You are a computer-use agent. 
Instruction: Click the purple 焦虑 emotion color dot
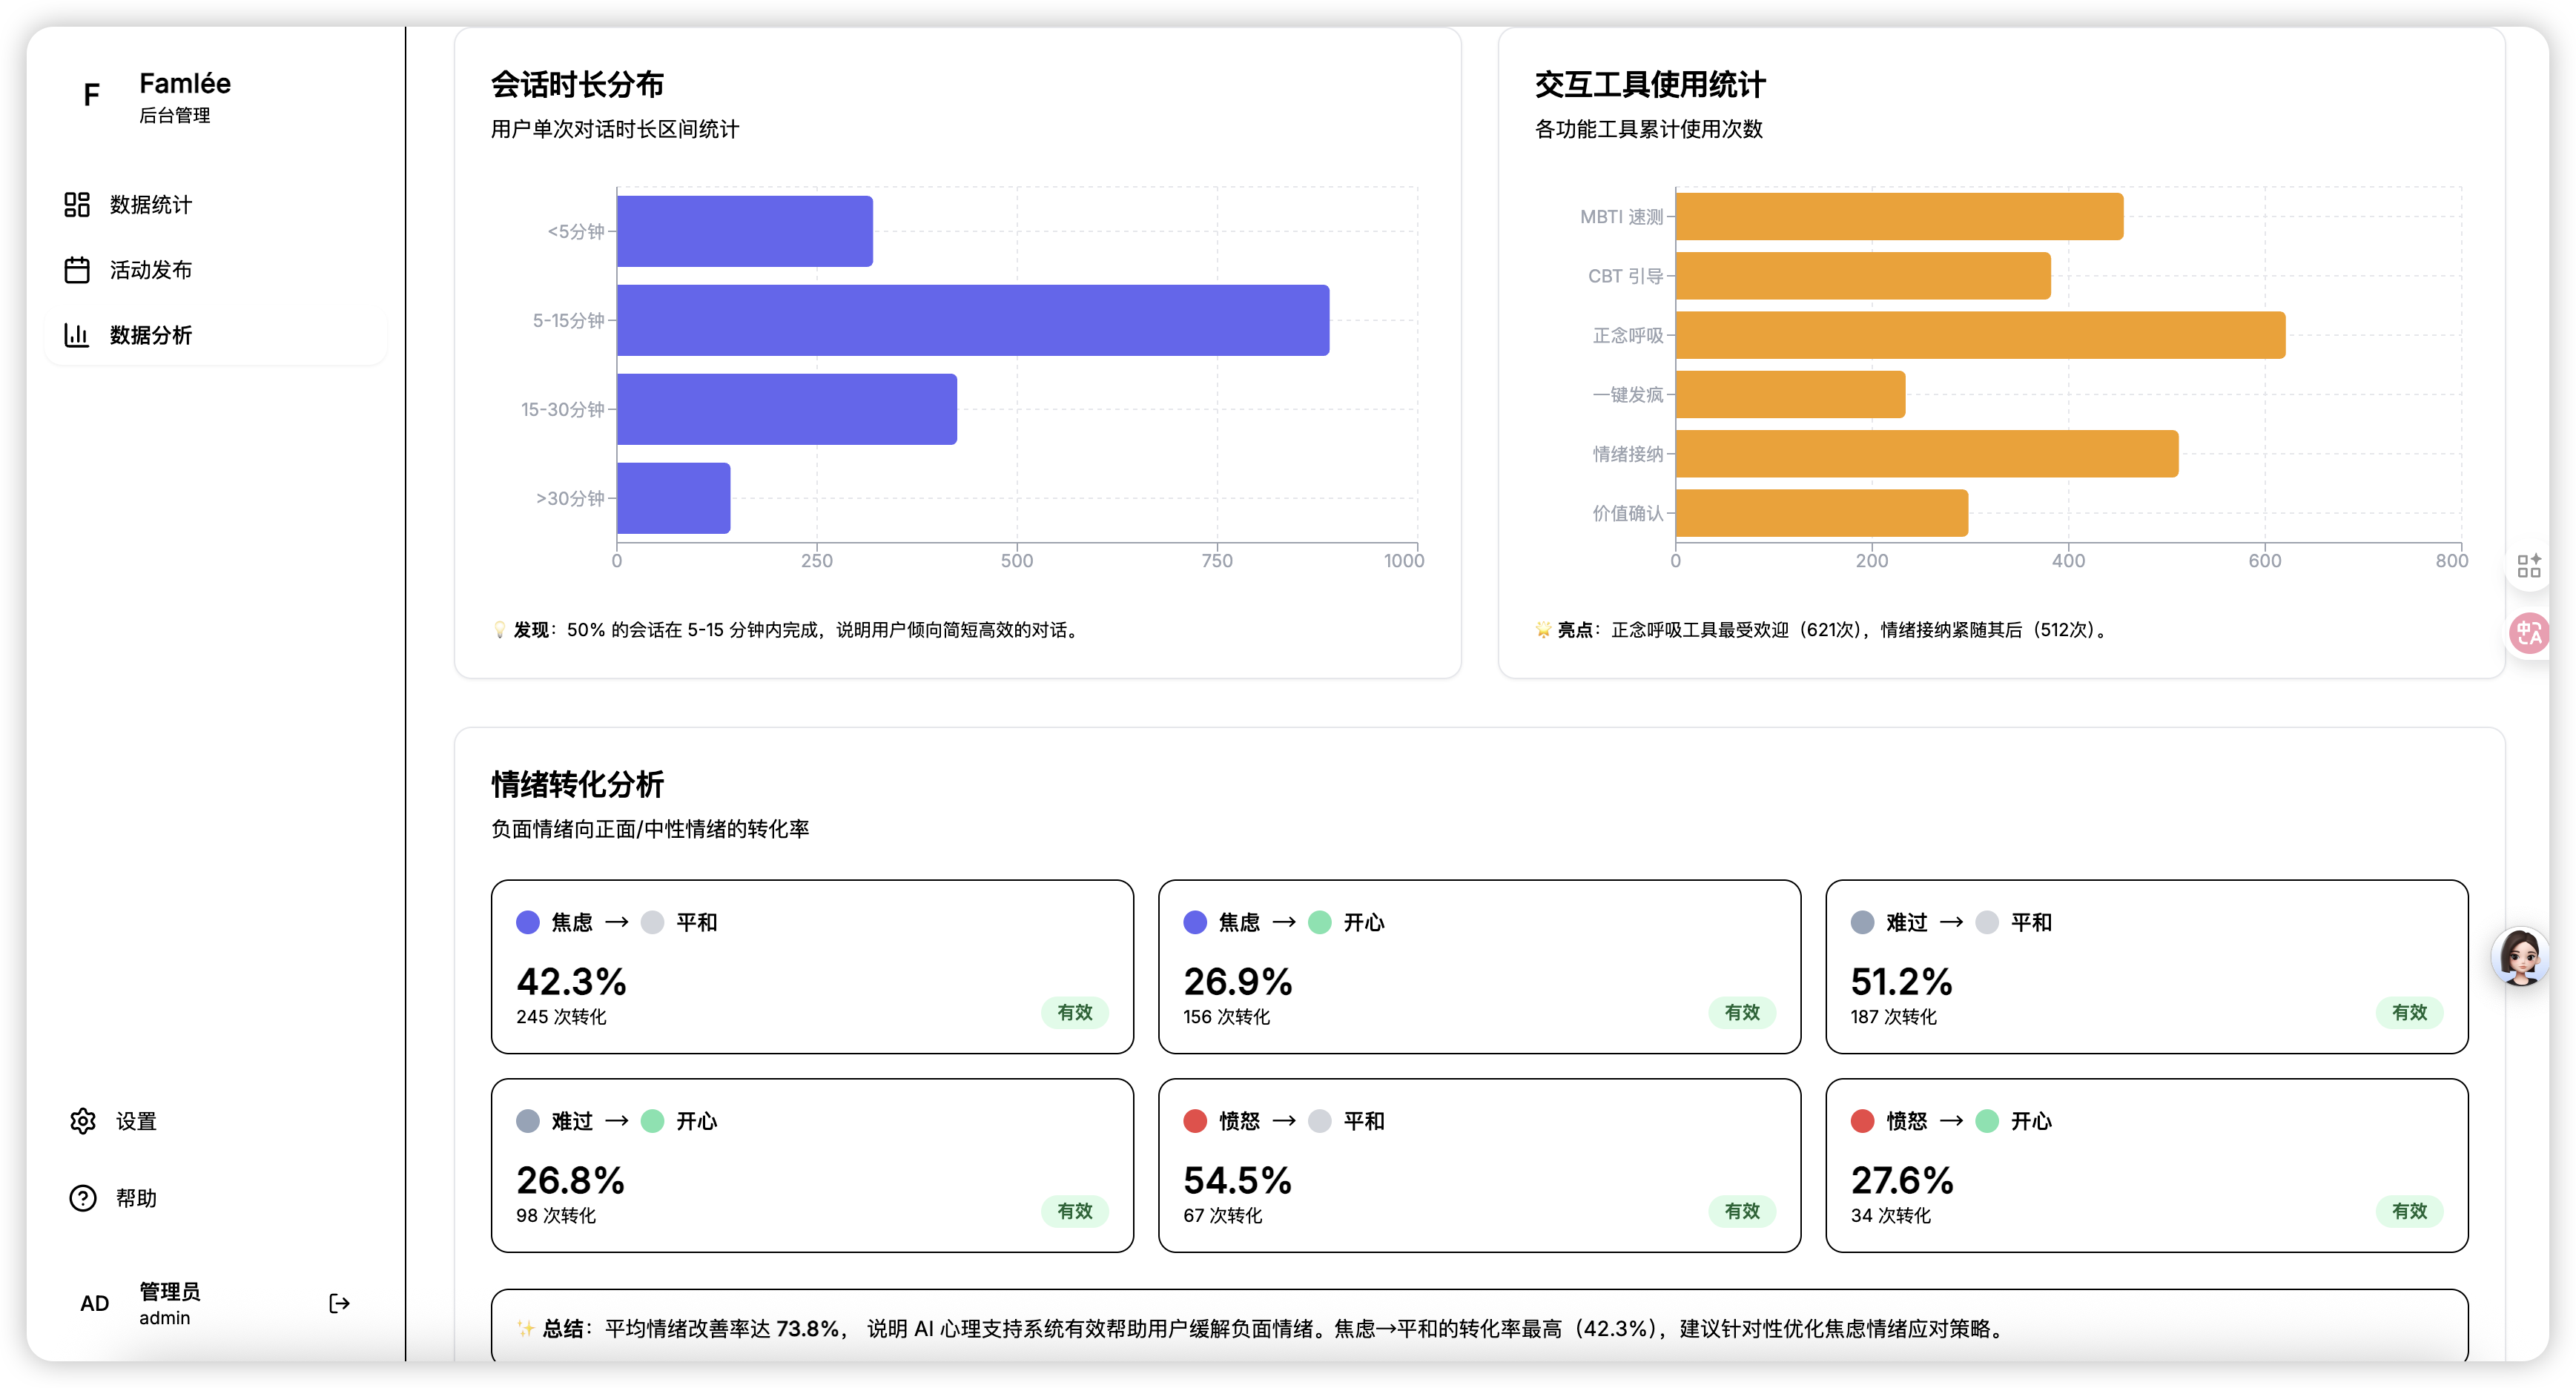pos(527,922)
